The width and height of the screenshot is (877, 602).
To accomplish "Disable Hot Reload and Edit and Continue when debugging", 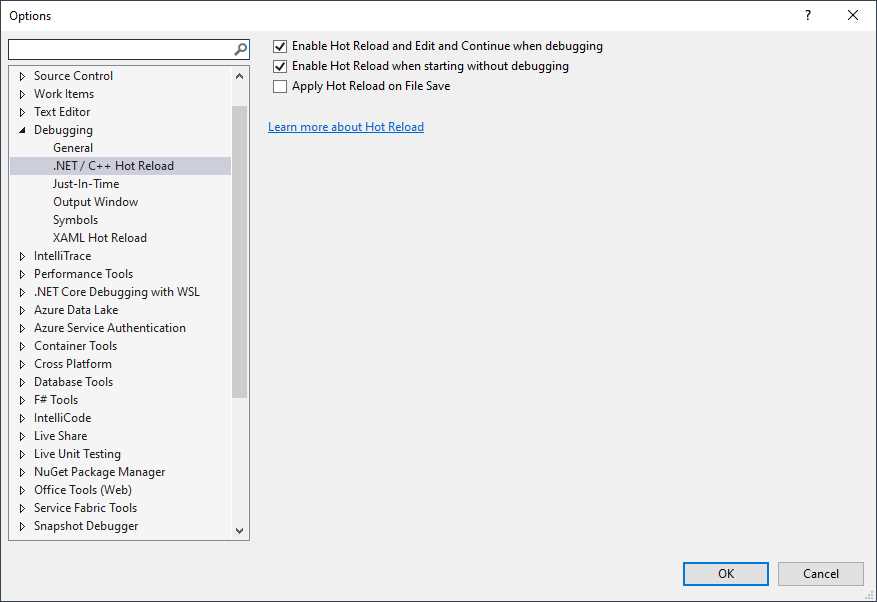I will [280, 46].
